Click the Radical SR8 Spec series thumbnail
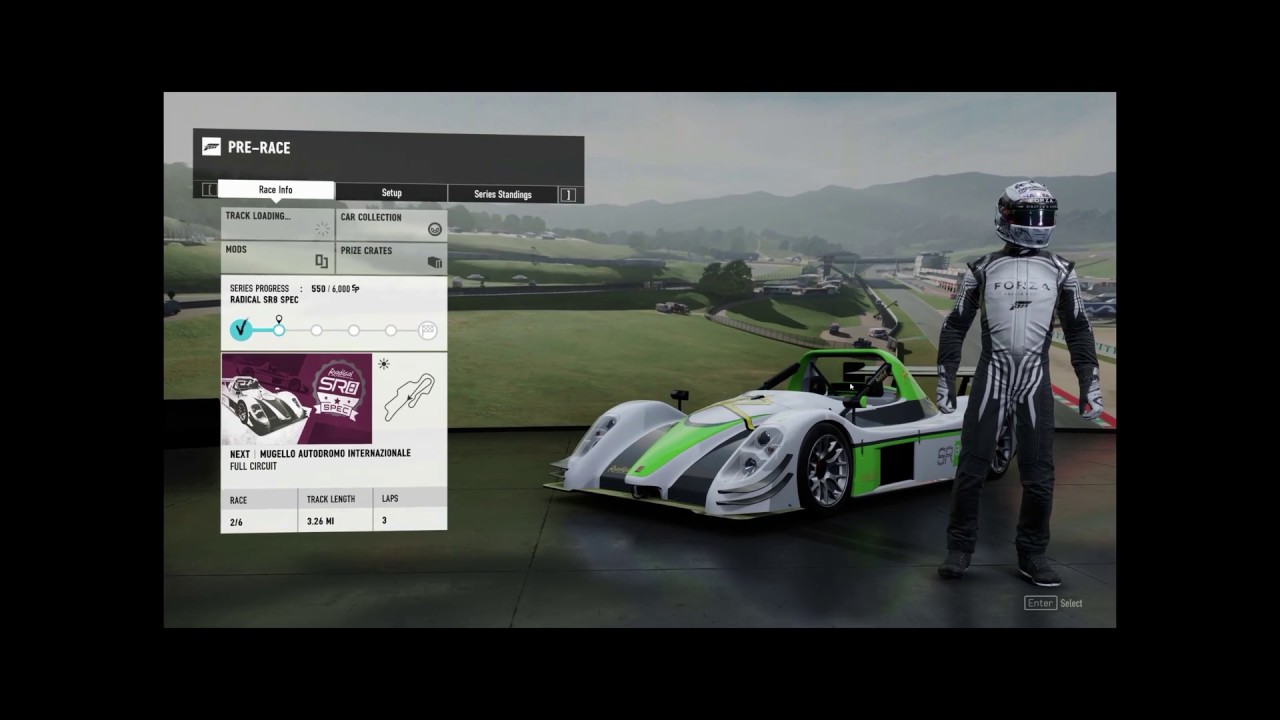 pos(296,399)
